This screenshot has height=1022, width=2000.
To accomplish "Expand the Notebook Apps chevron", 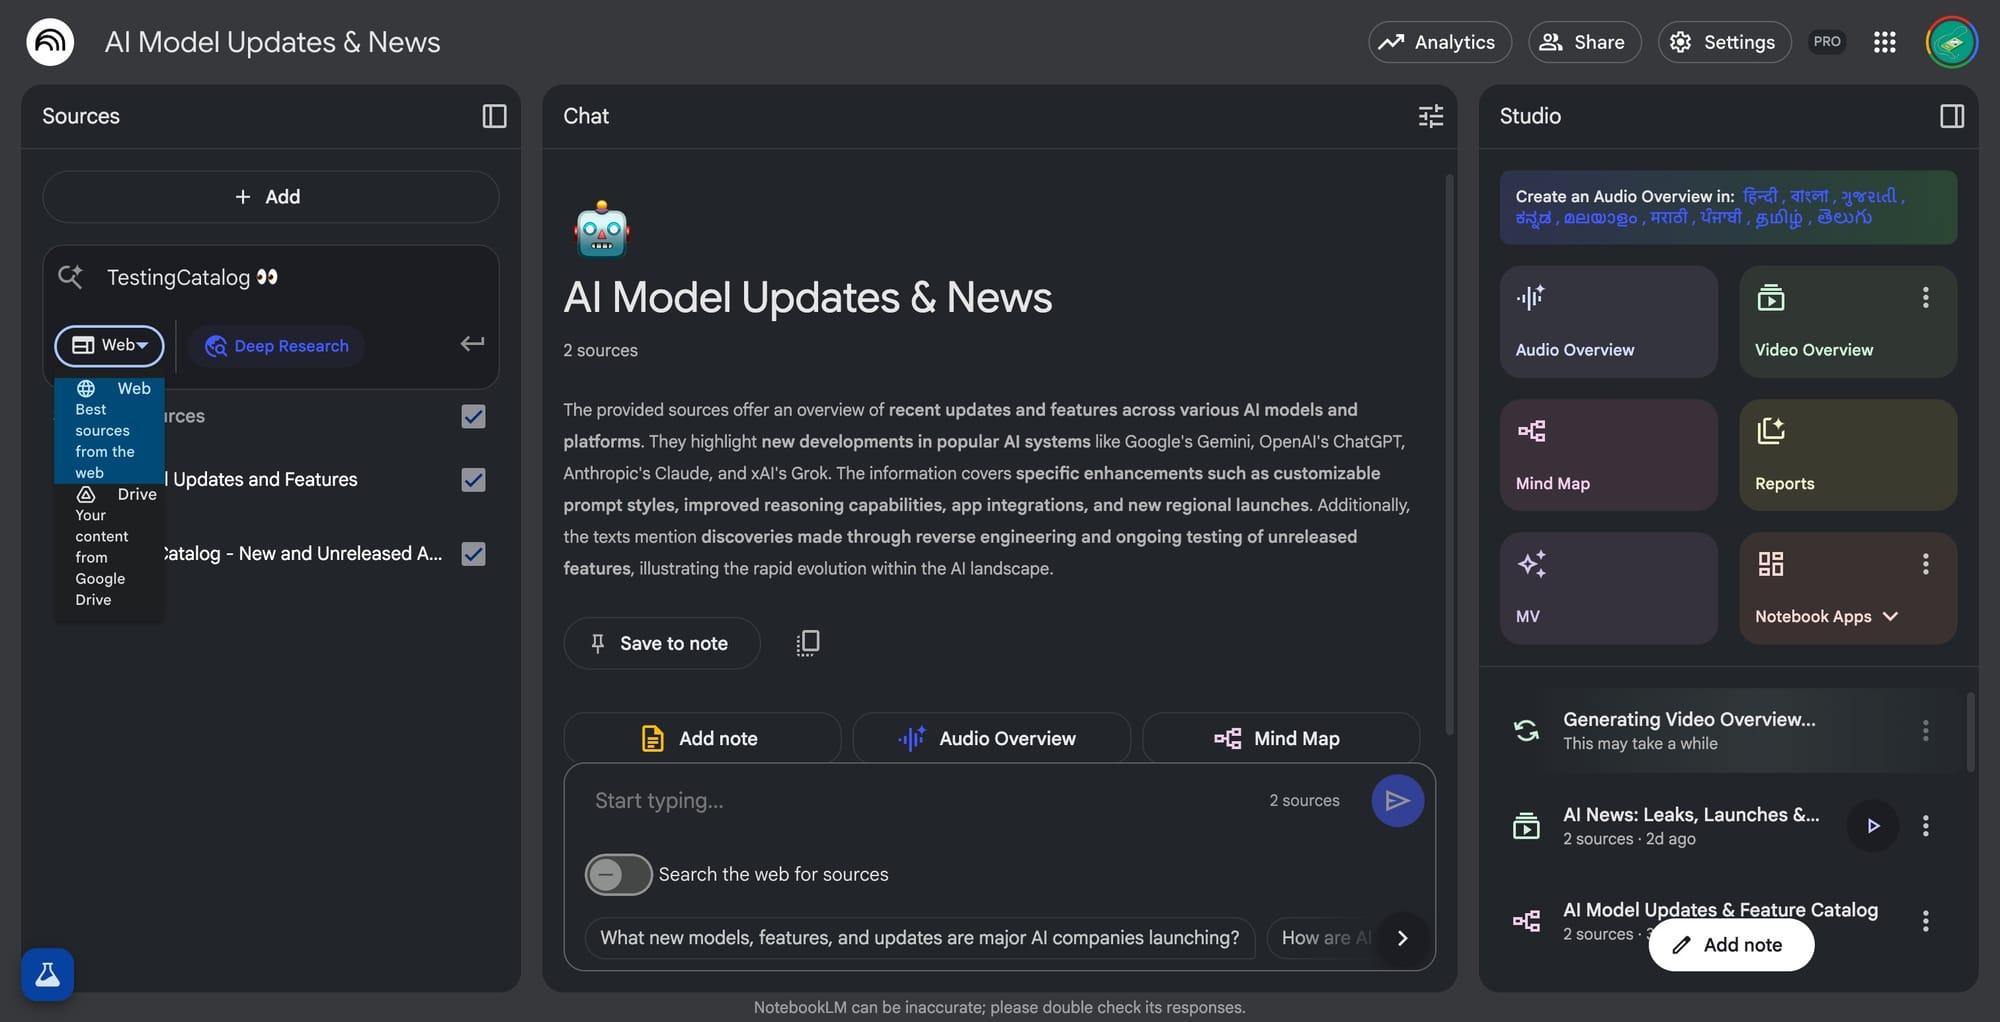I will 1890,616.
